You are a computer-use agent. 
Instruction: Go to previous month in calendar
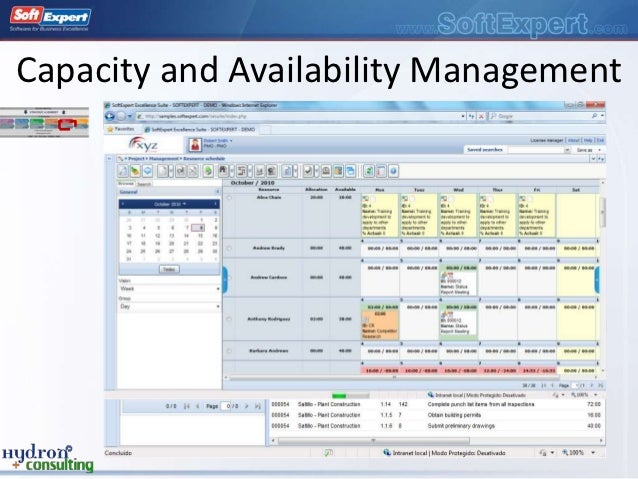(x=123, y=203)
